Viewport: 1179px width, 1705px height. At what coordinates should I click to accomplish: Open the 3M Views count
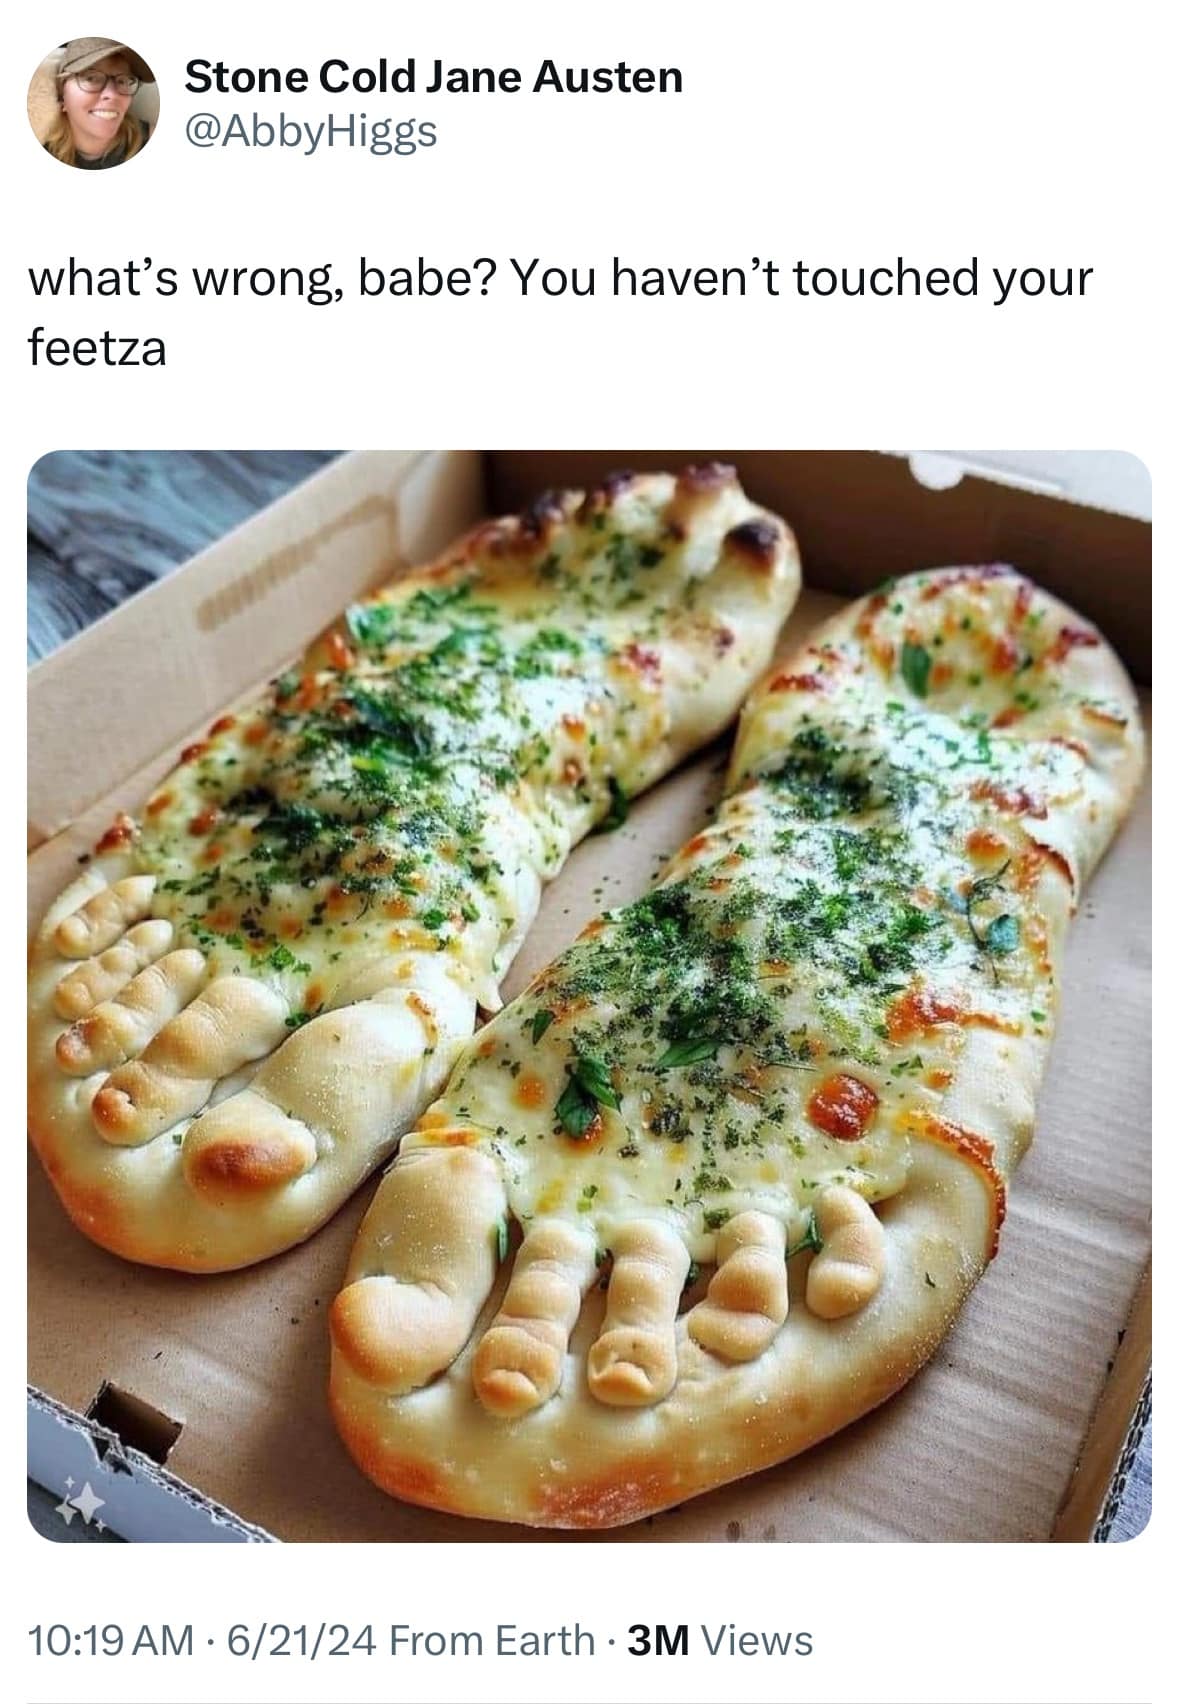click(x=720, y=1640)
